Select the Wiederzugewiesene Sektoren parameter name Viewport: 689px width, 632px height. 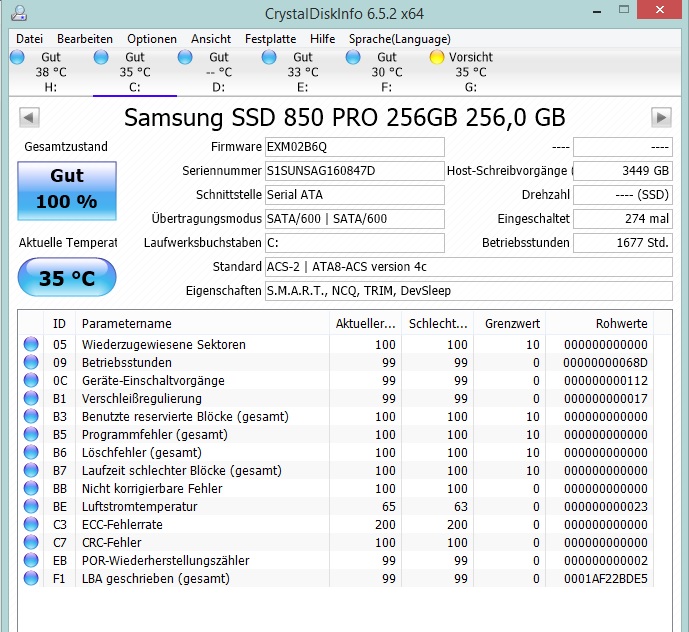click(163, 345)
